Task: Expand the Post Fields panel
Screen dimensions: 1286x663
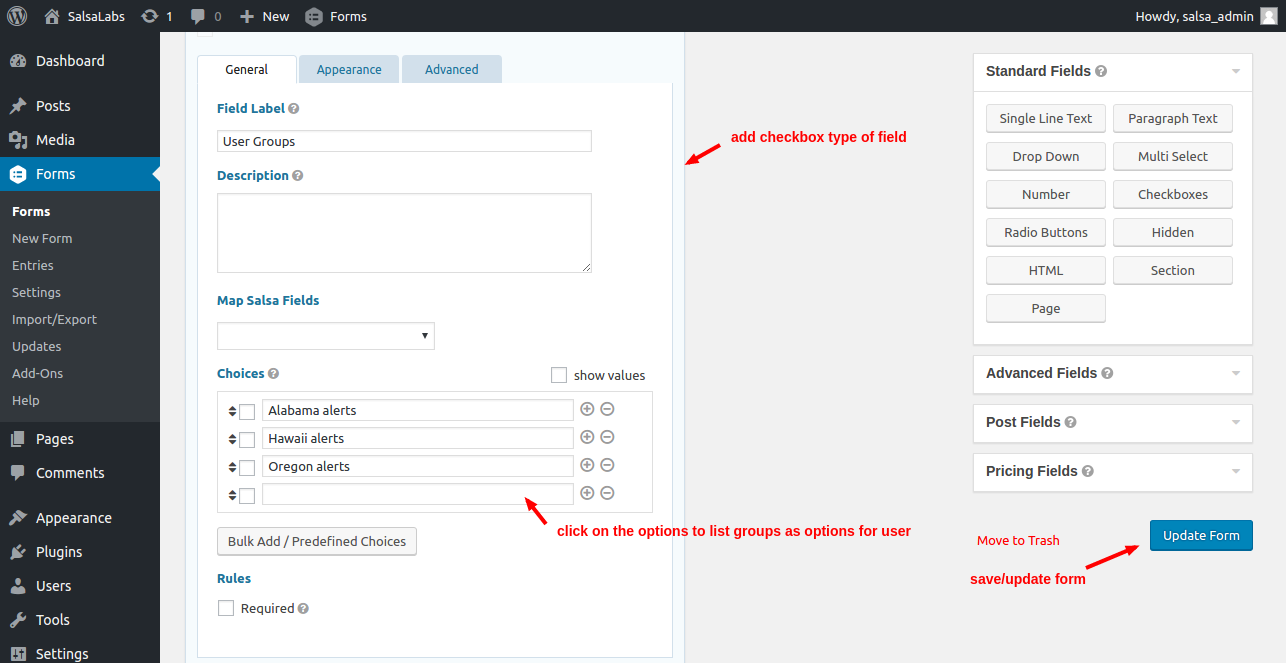Action: (1236, 422)
